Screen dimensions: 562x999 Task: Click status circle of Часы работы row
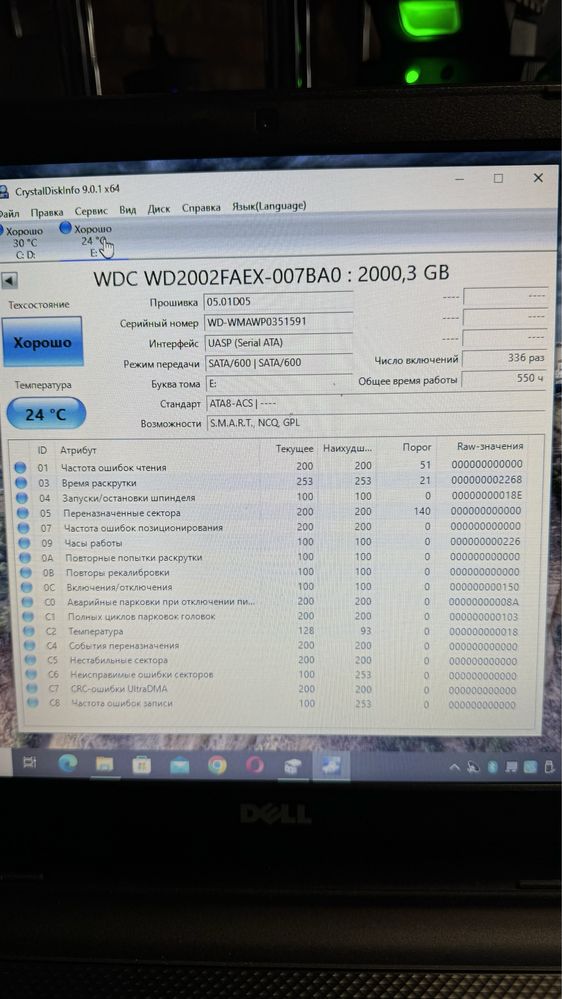tap(25, 543)
